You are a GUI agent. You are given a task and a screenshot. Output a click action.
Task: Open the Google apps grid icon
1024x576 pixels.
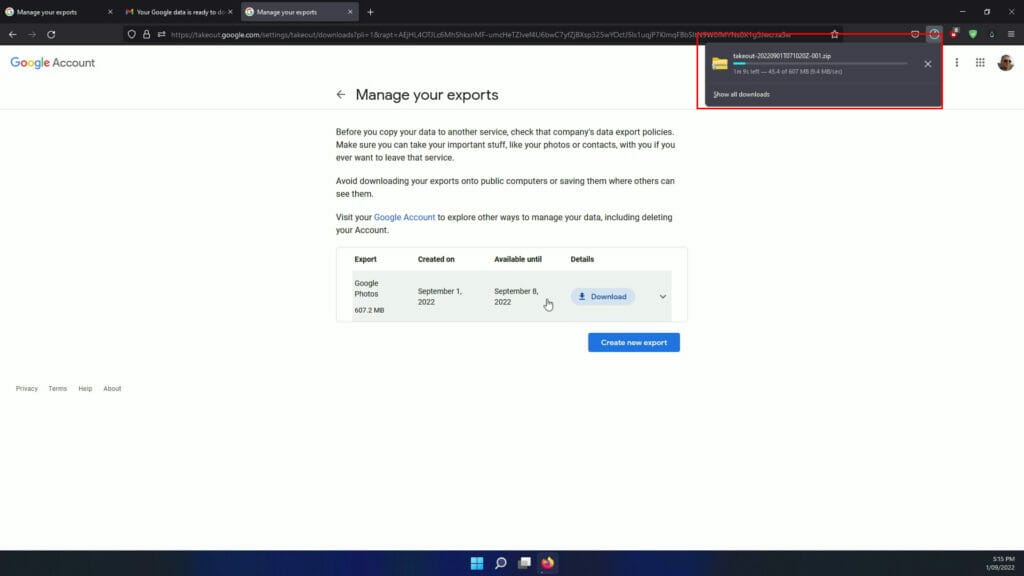pos(979,62)
